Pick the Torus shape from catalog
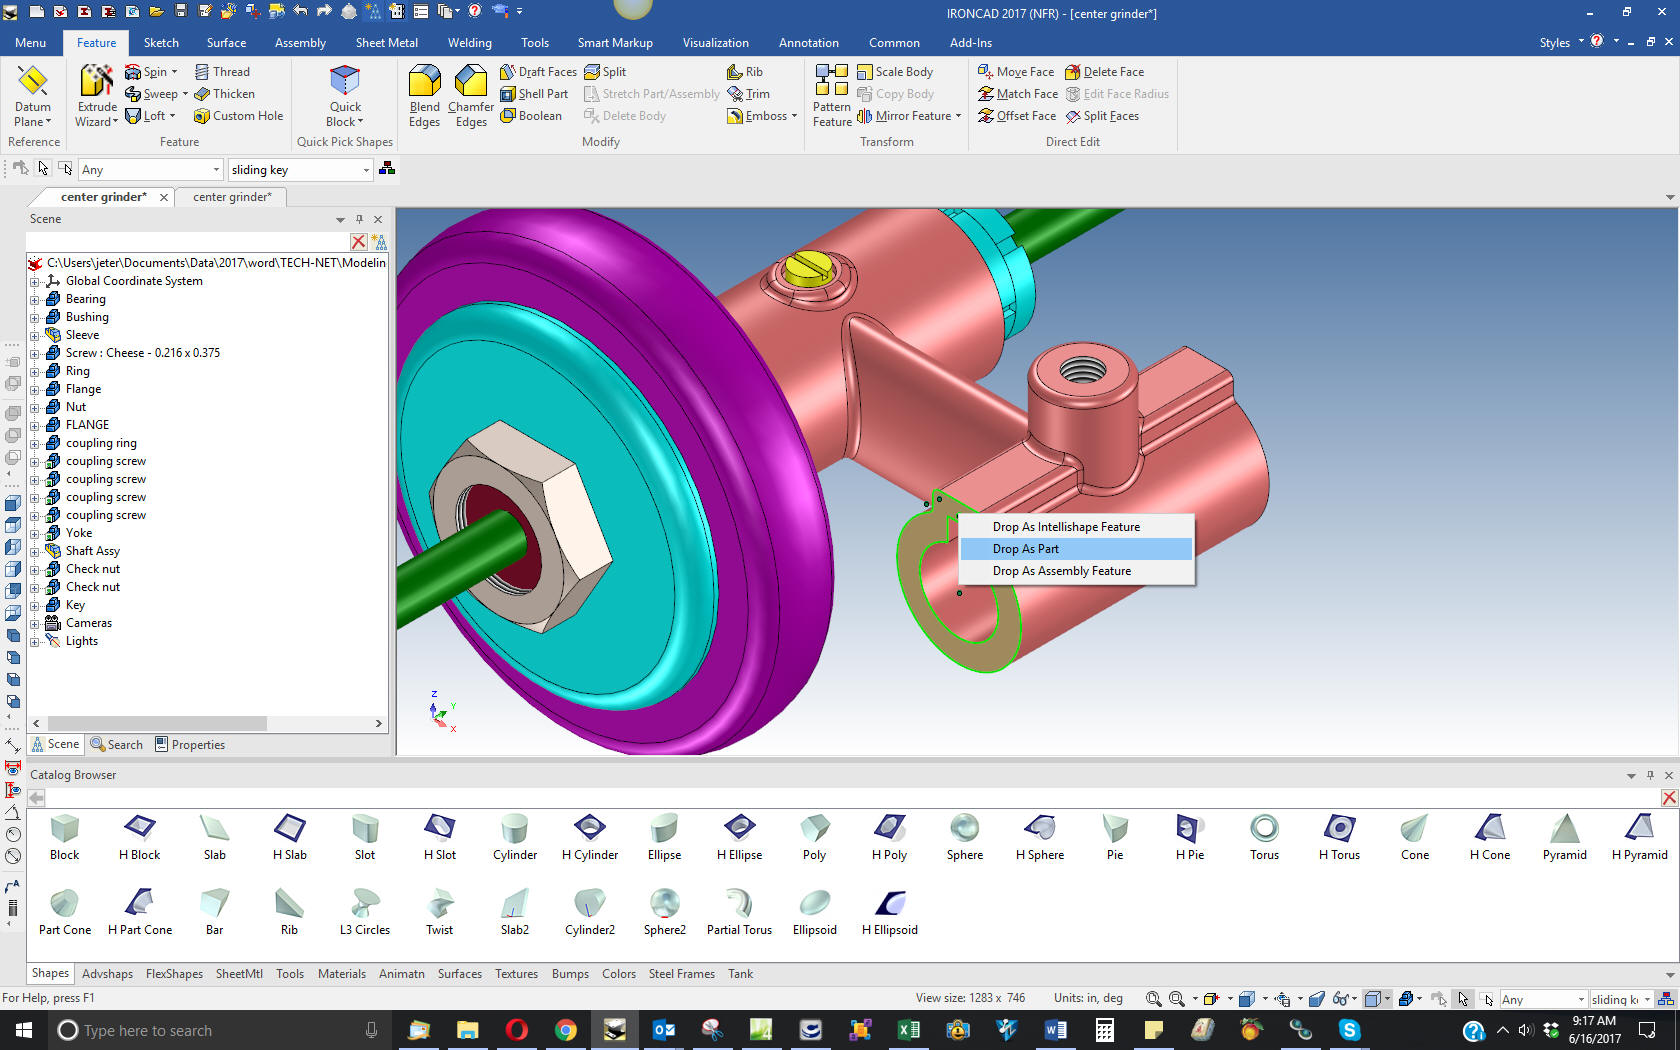 [1264, 838]
